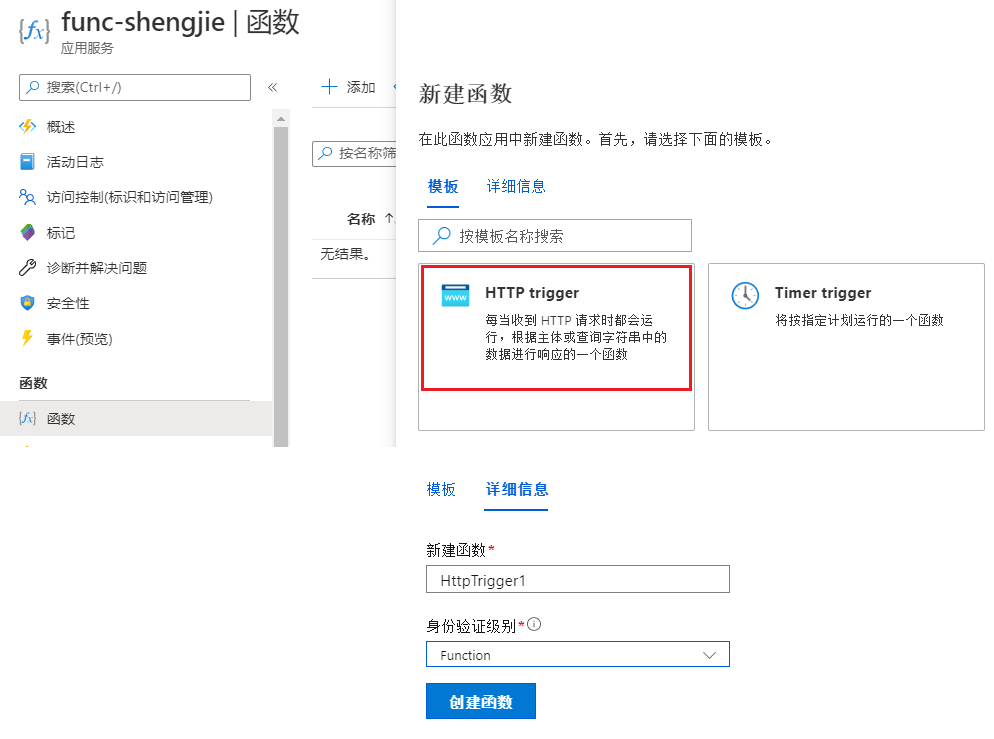Click the HttpTrigger1 name input field
The width and height of the screenshot is (994, 739).
[577, 579]
